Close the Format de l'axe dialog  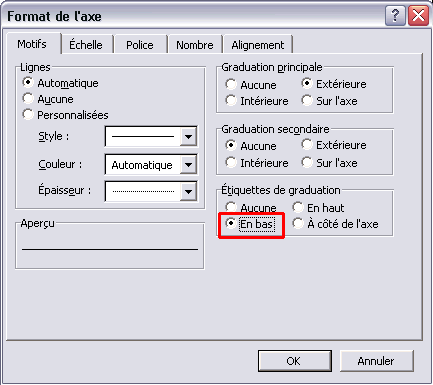pyautogui.click(x=419, y=16)
